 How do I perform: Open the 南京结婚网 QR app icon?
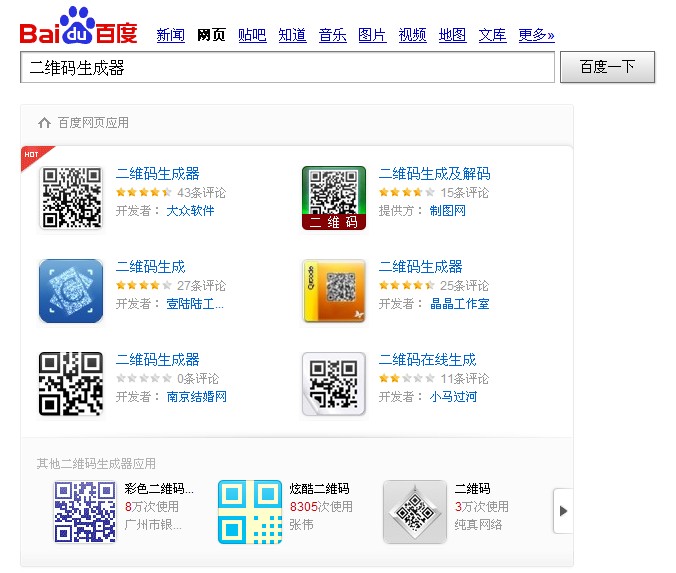tap(71, 384)
